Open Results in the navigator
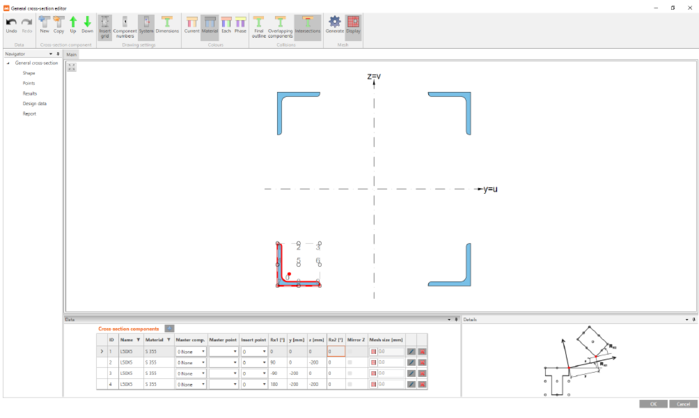This screenshot has width=699, height=418. 30,94
